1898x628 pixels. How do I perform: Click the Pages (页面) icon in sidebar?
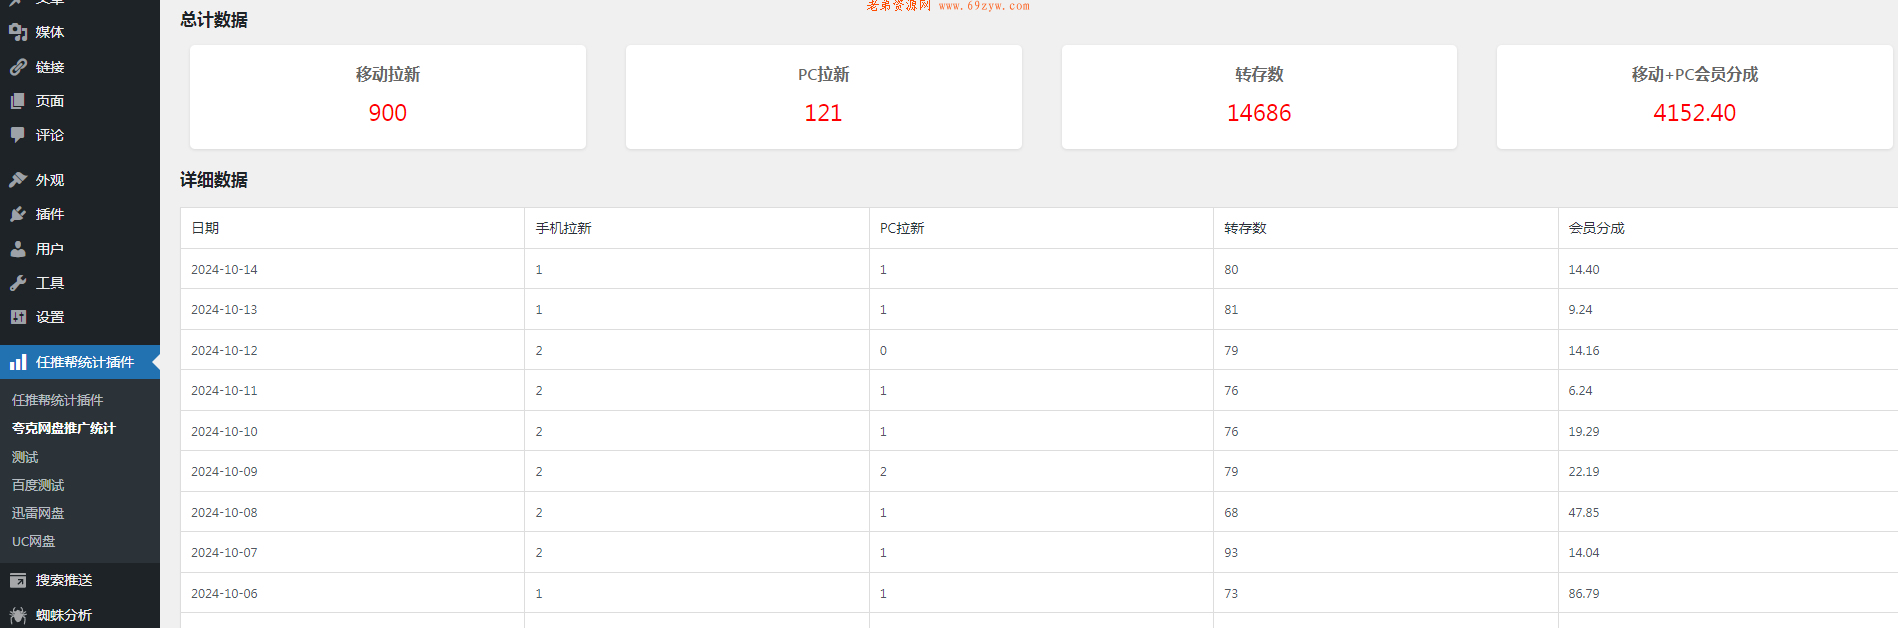(x=18, y=101)
